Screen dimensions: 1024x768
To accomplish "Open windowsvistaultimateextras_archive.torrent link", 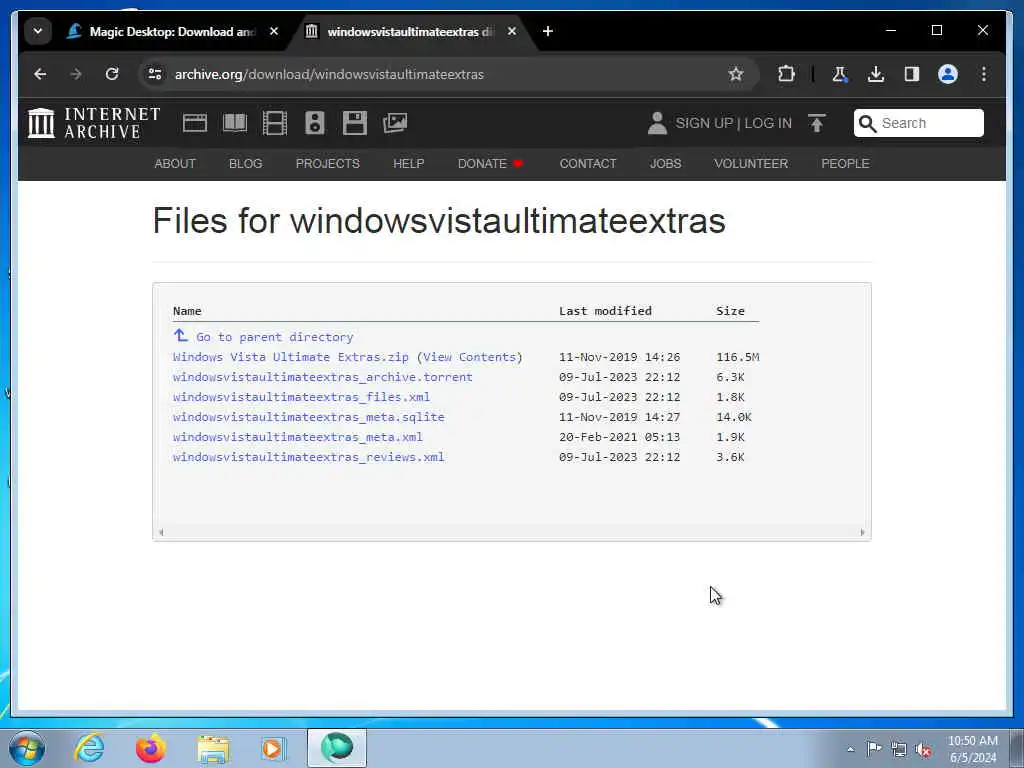I will click(323, 377).
